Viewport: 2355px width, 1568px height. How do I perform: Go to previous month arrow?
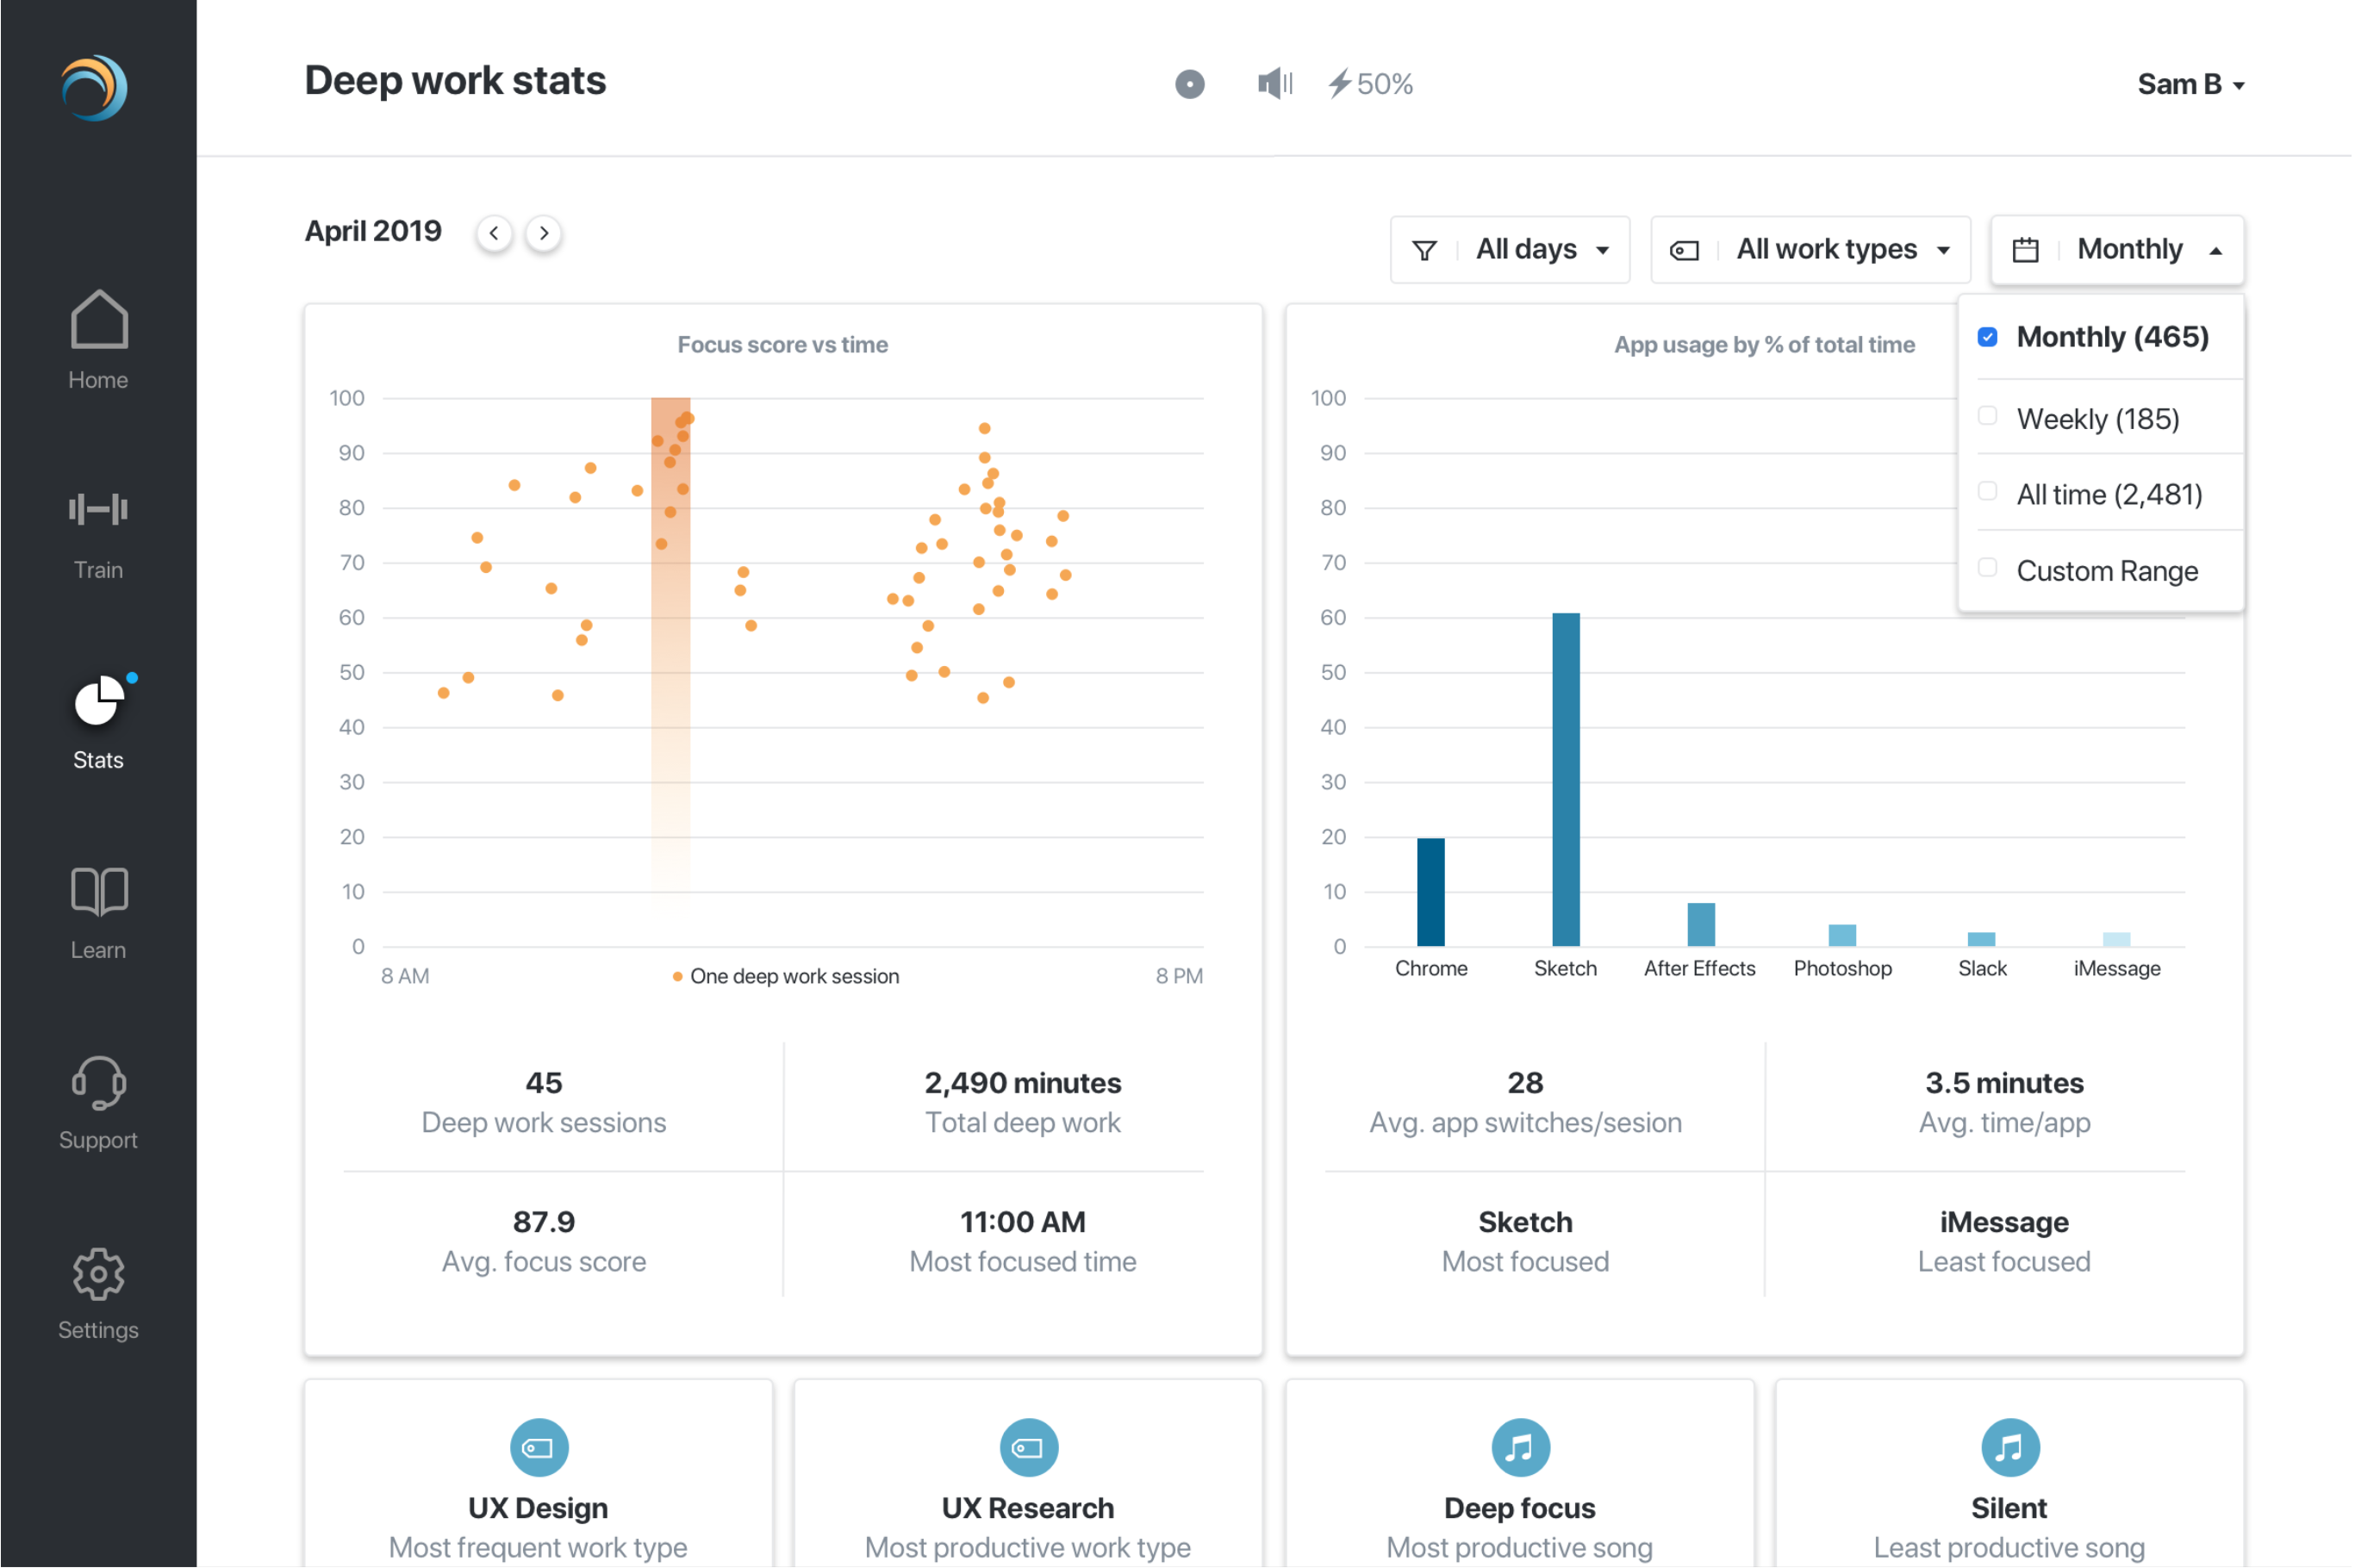coord(494,233)
